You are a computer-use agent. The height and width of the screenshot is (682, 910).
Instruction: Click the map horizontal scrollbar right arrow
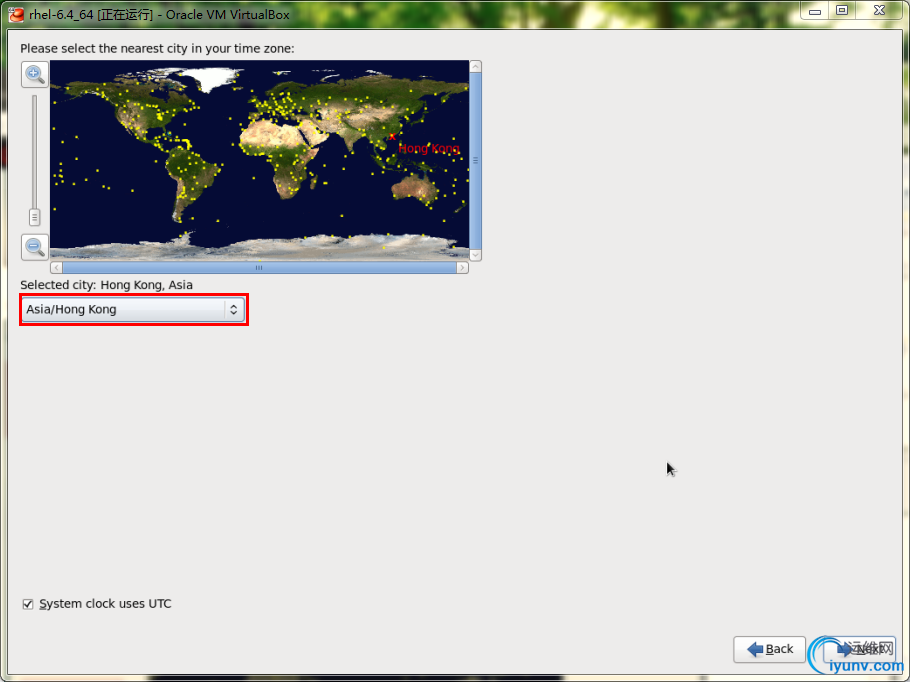click(x=462, y=268)
